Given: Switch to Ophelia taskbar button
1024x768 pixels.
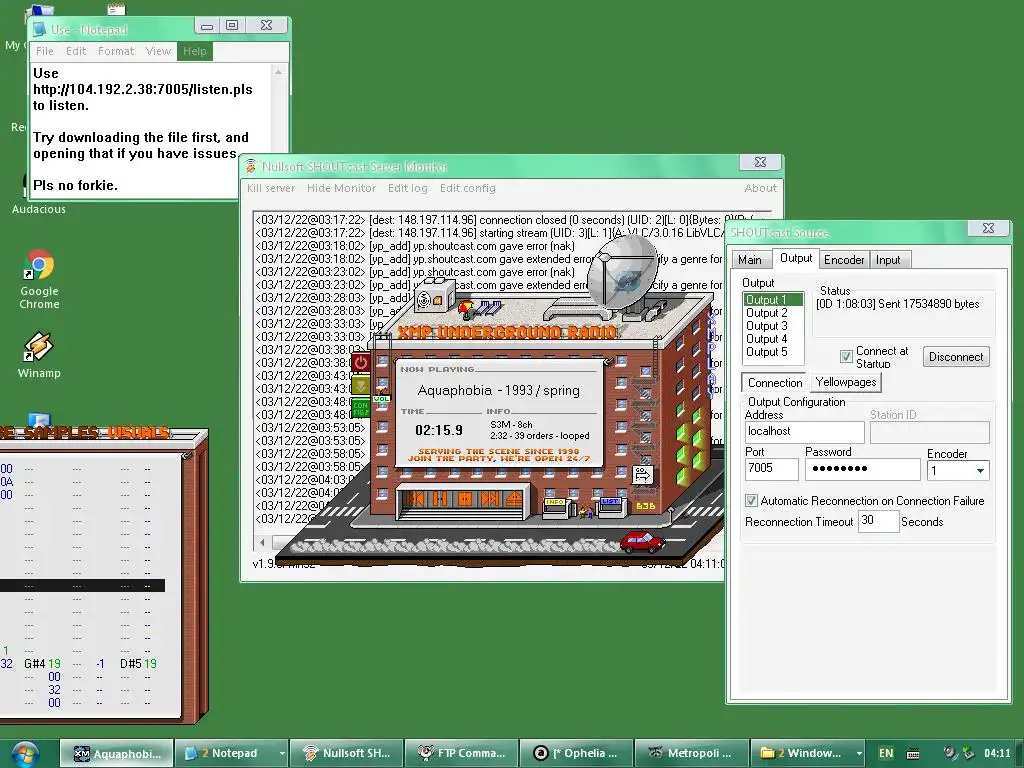Looking at the screenshot, I should [x=576, y=753].
